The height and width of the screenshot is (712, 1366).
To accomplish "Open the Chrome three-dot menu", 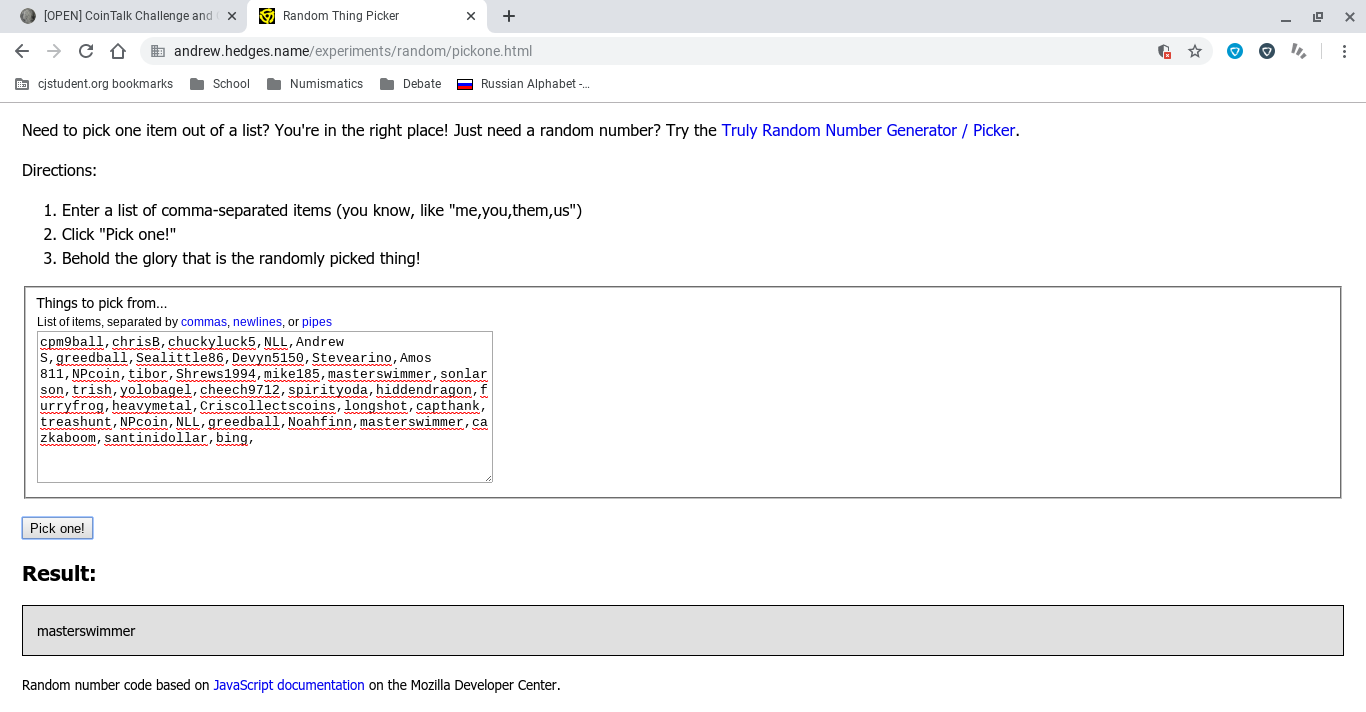I will (1345, 51).
